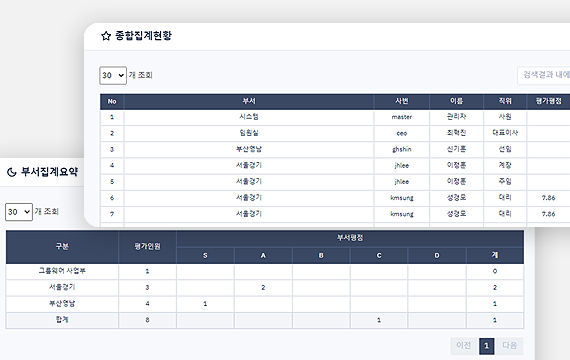Click the 검색결과 내 search field
570x360 pixels.
[x=544, y=75]
